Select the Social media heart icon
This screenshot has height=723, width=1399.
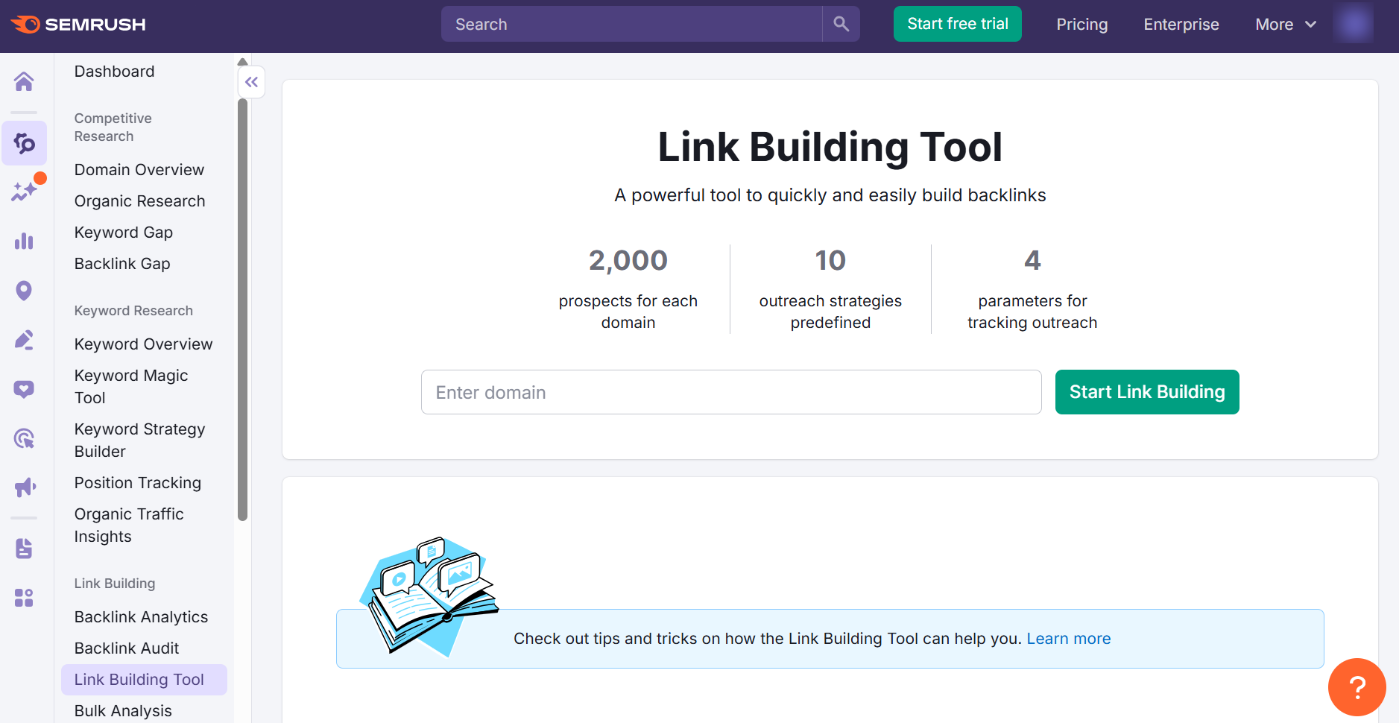pyautogui.click(x=24, y=388)
